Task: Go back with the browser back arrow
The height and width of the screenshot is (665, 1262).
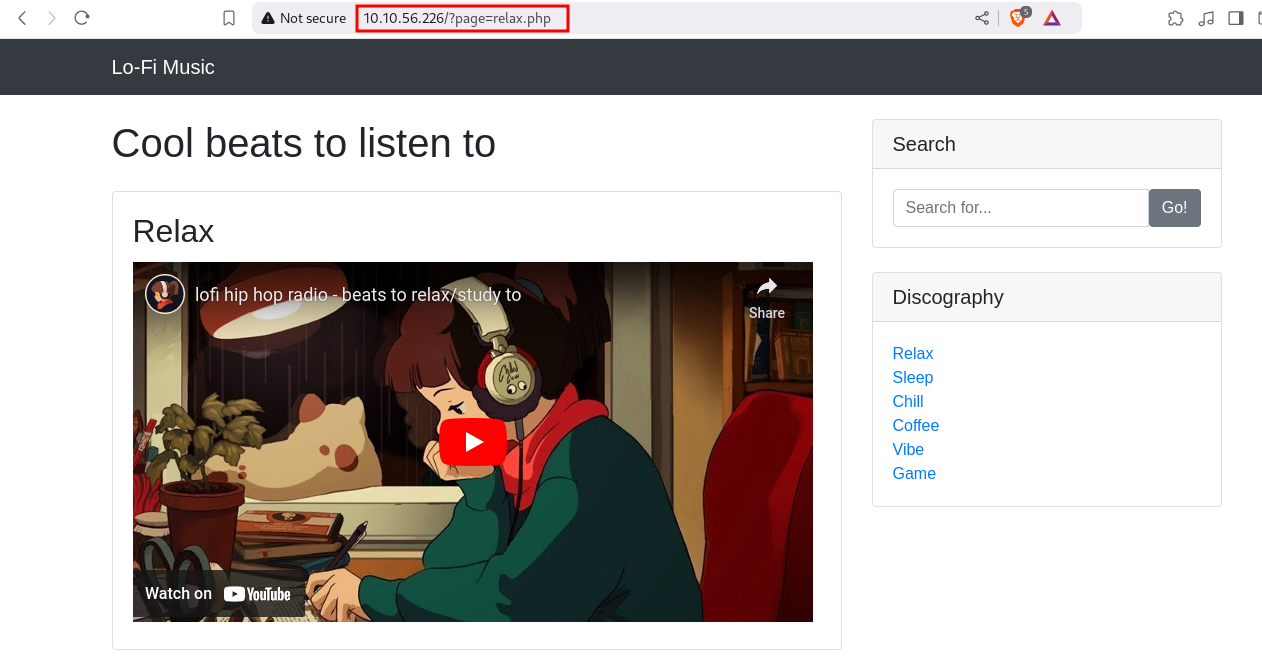Action: pyautogui.click(x=22, y=18)
